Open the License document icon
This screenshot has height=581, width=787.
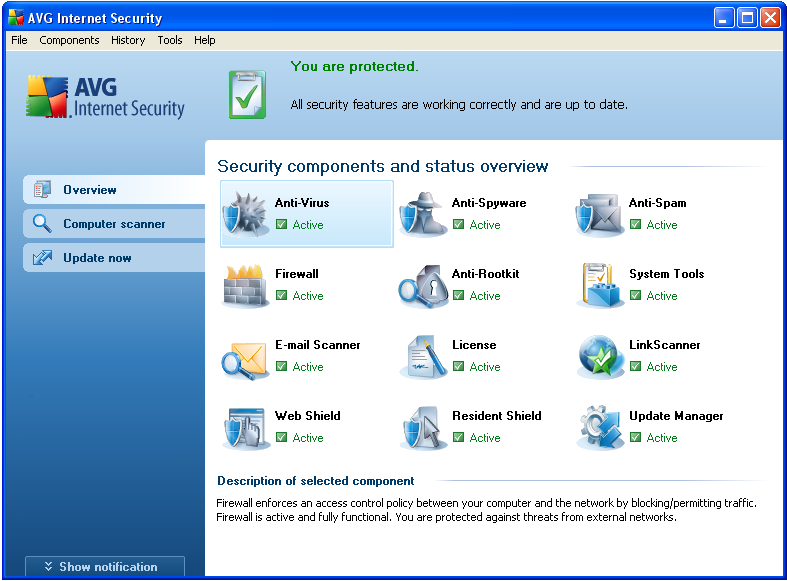(x=423, y=357)
